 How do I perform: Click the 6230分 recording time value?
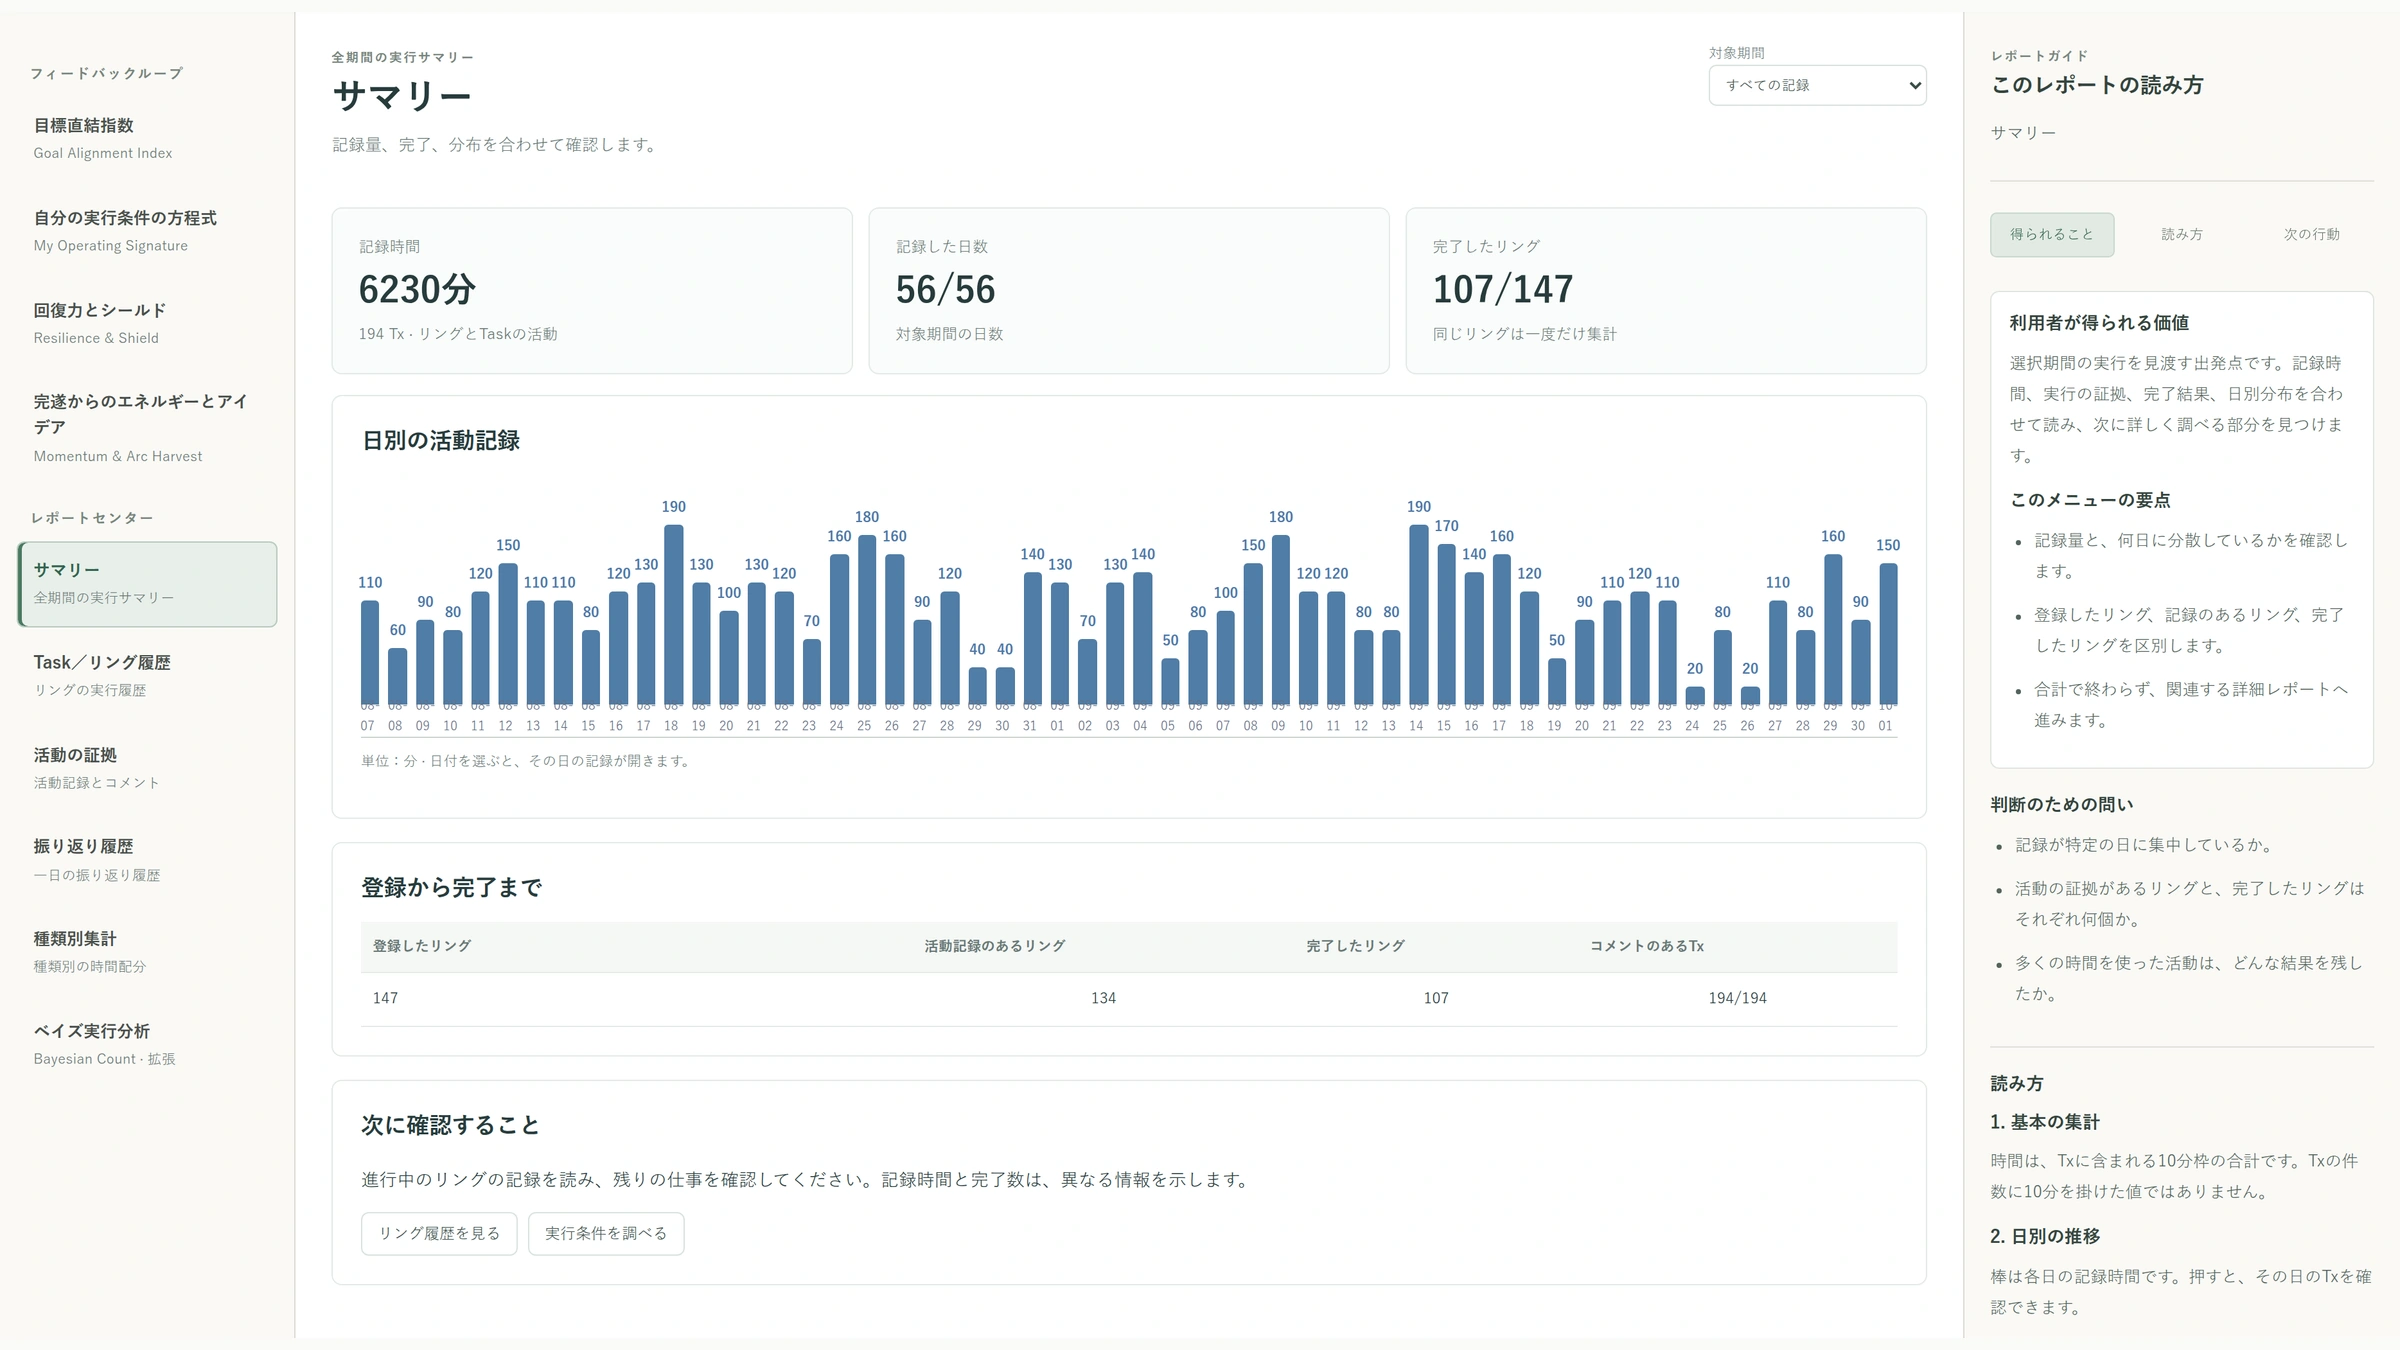coord(417,290)
